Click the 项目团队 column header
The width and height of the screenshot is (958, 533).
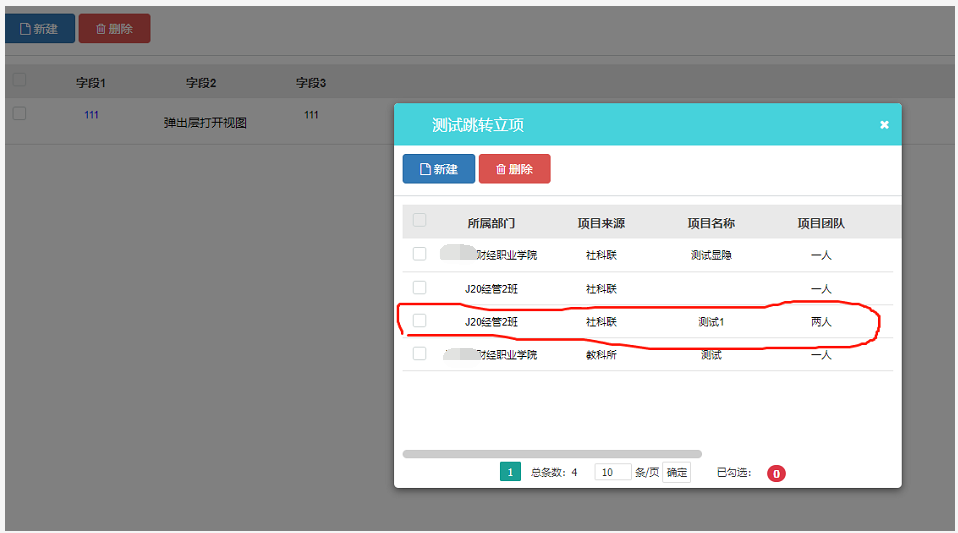[x=821, y=223]
